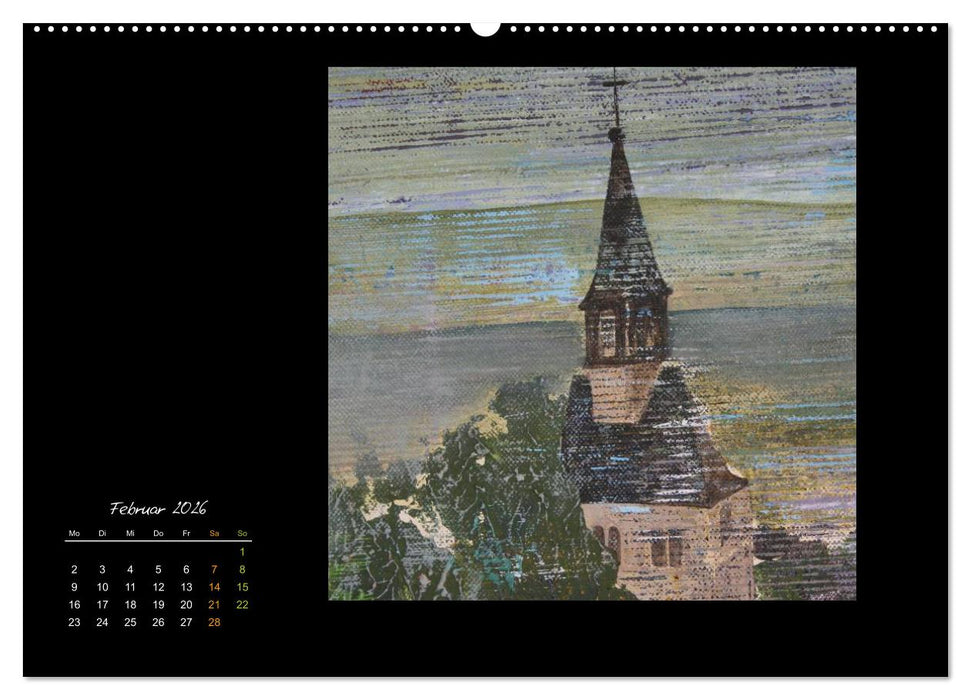This screenshot has width=971, height=700.
Task: Click the Fr weekday header label
Action: coord(185,534)
